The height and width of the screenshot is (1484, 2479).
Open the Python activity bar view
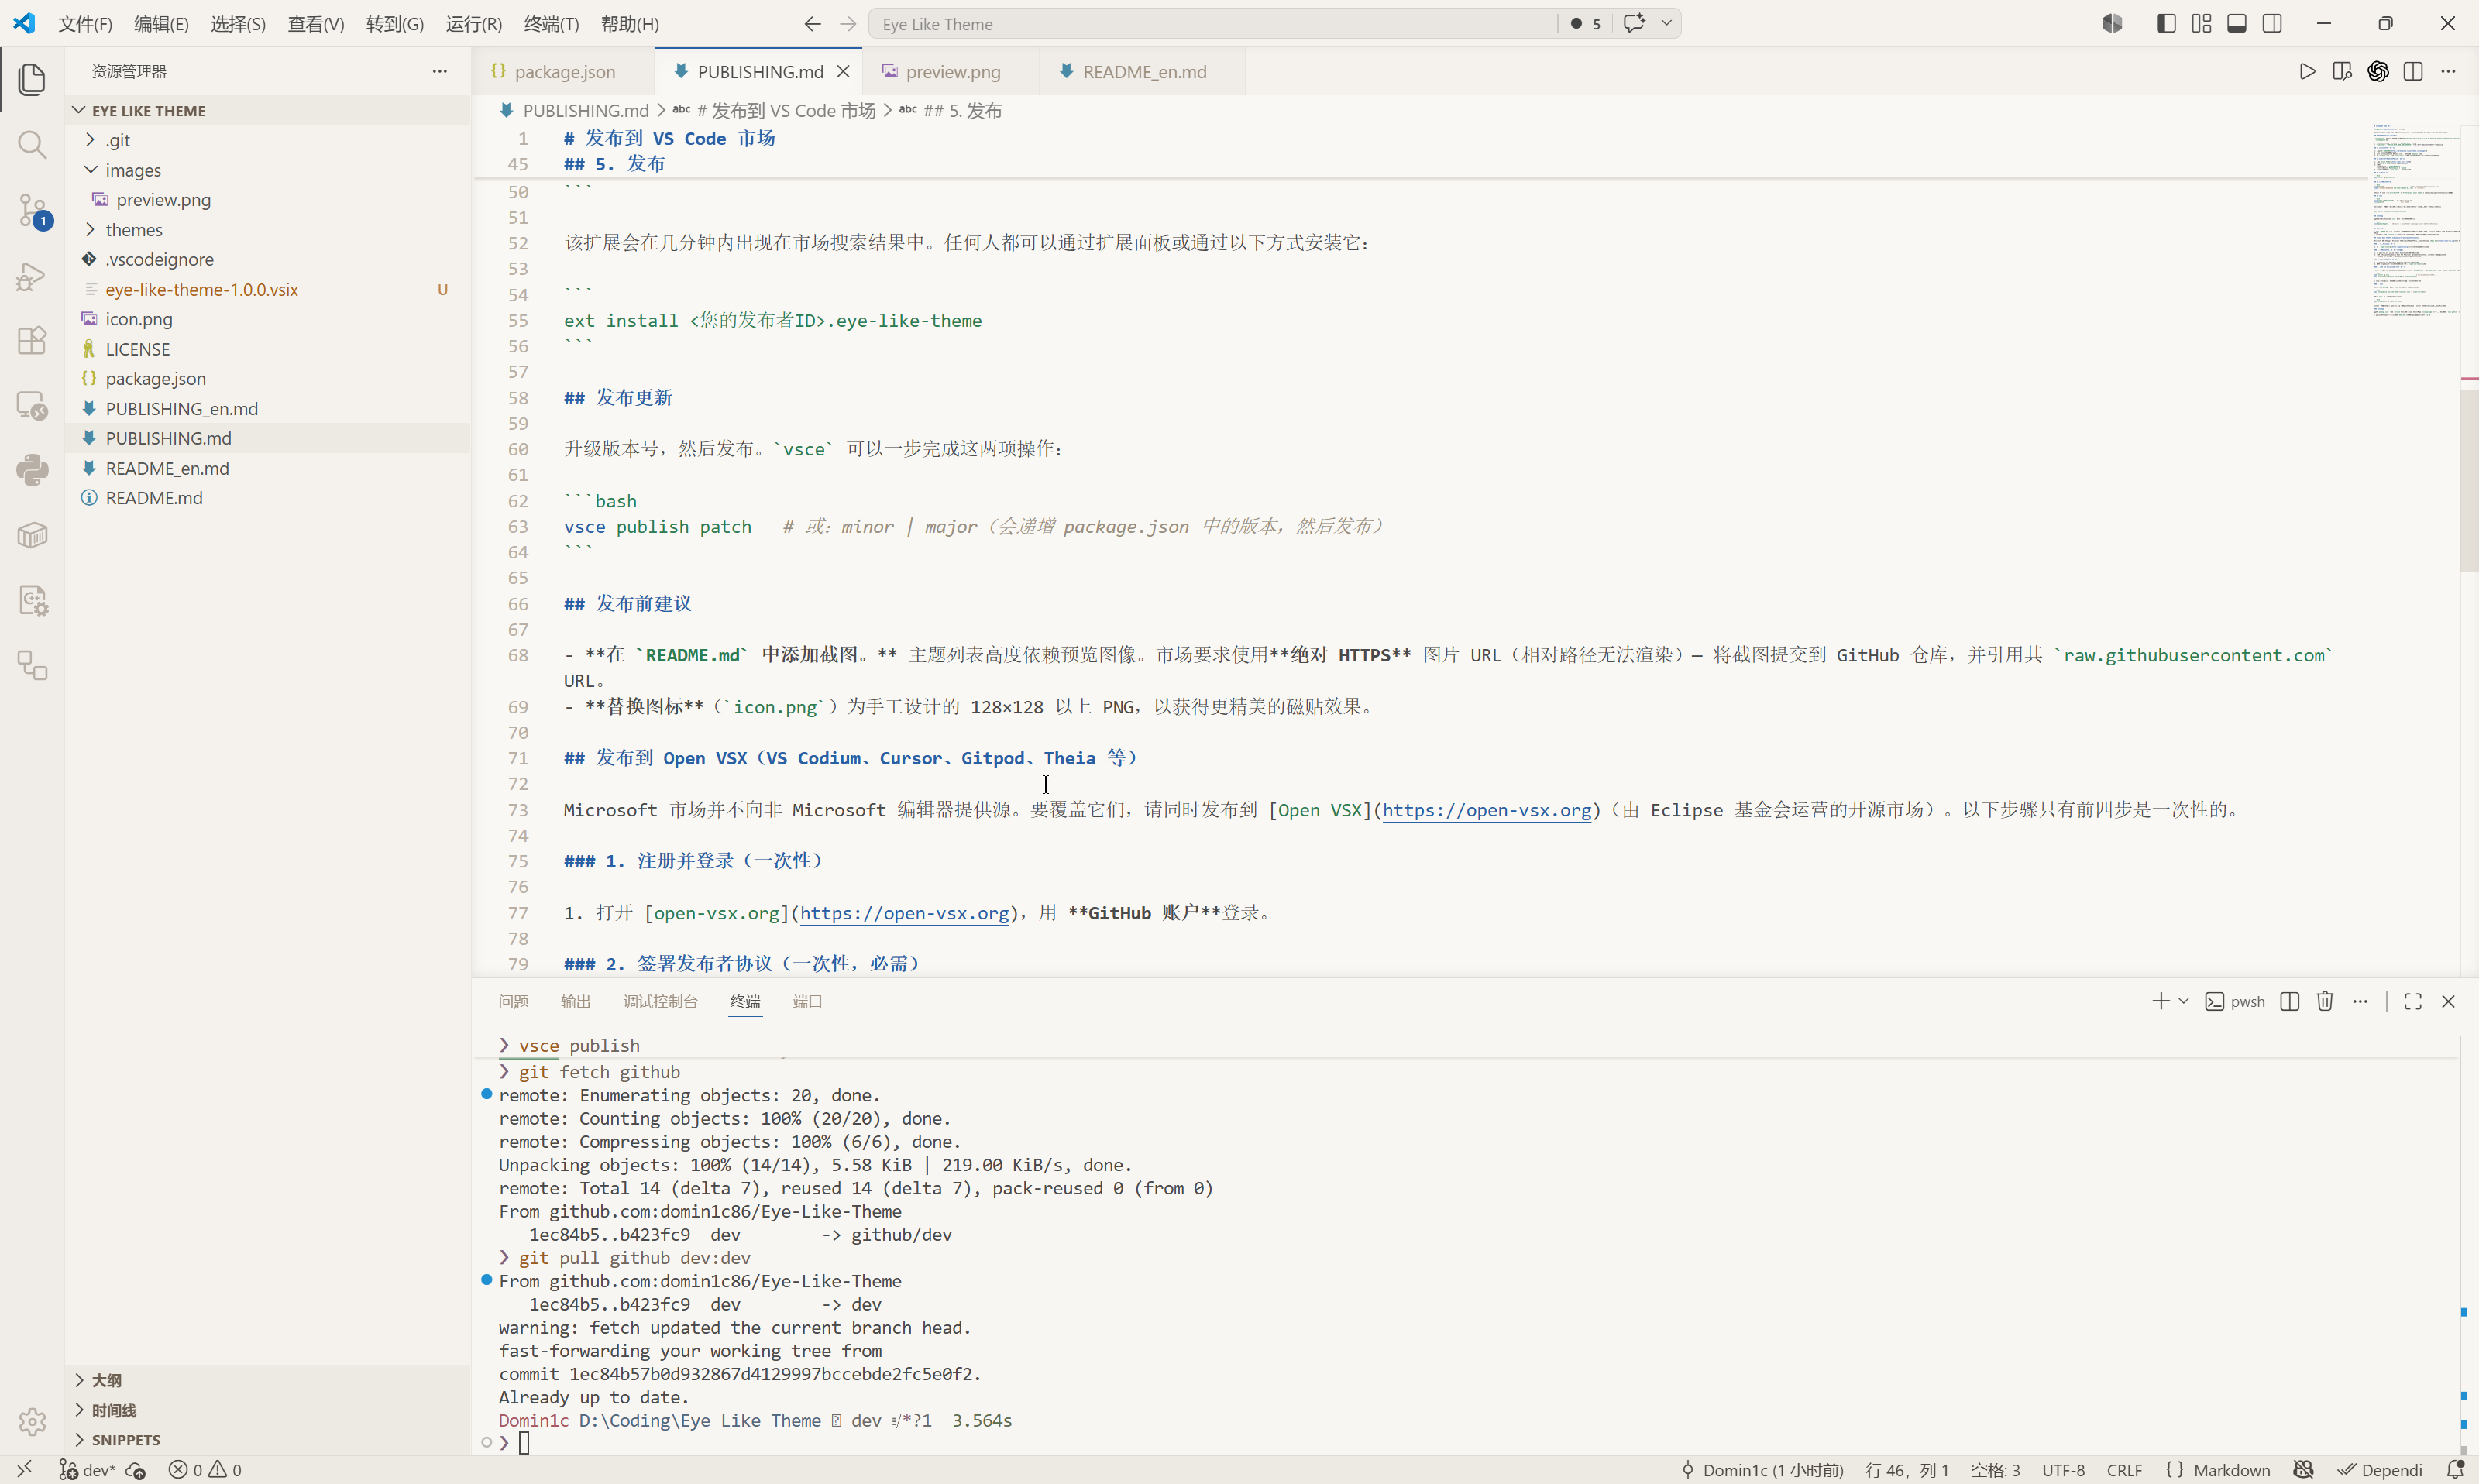pos(32,470)
